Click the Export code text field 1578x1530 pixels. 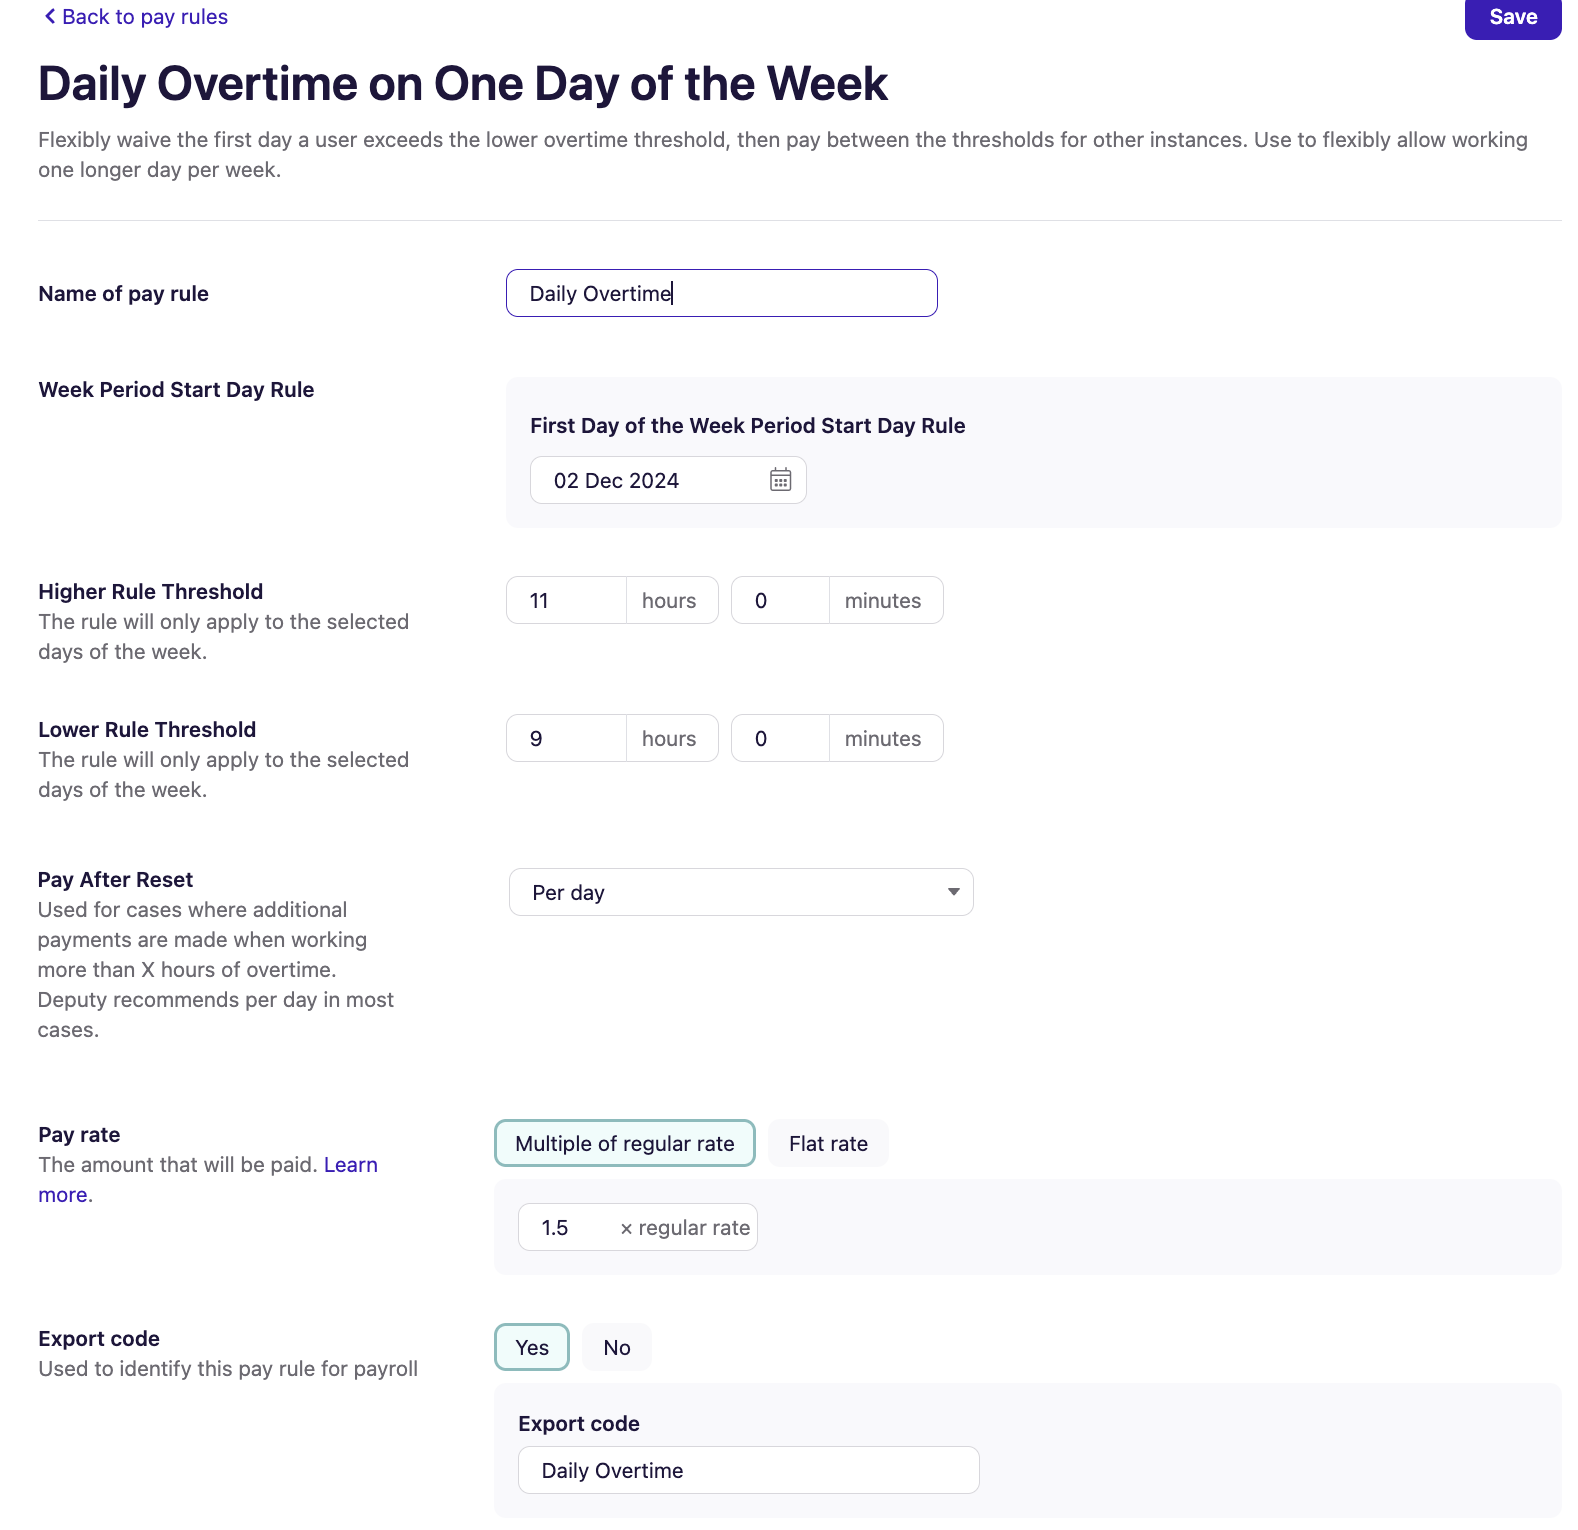pos(748,1470)
